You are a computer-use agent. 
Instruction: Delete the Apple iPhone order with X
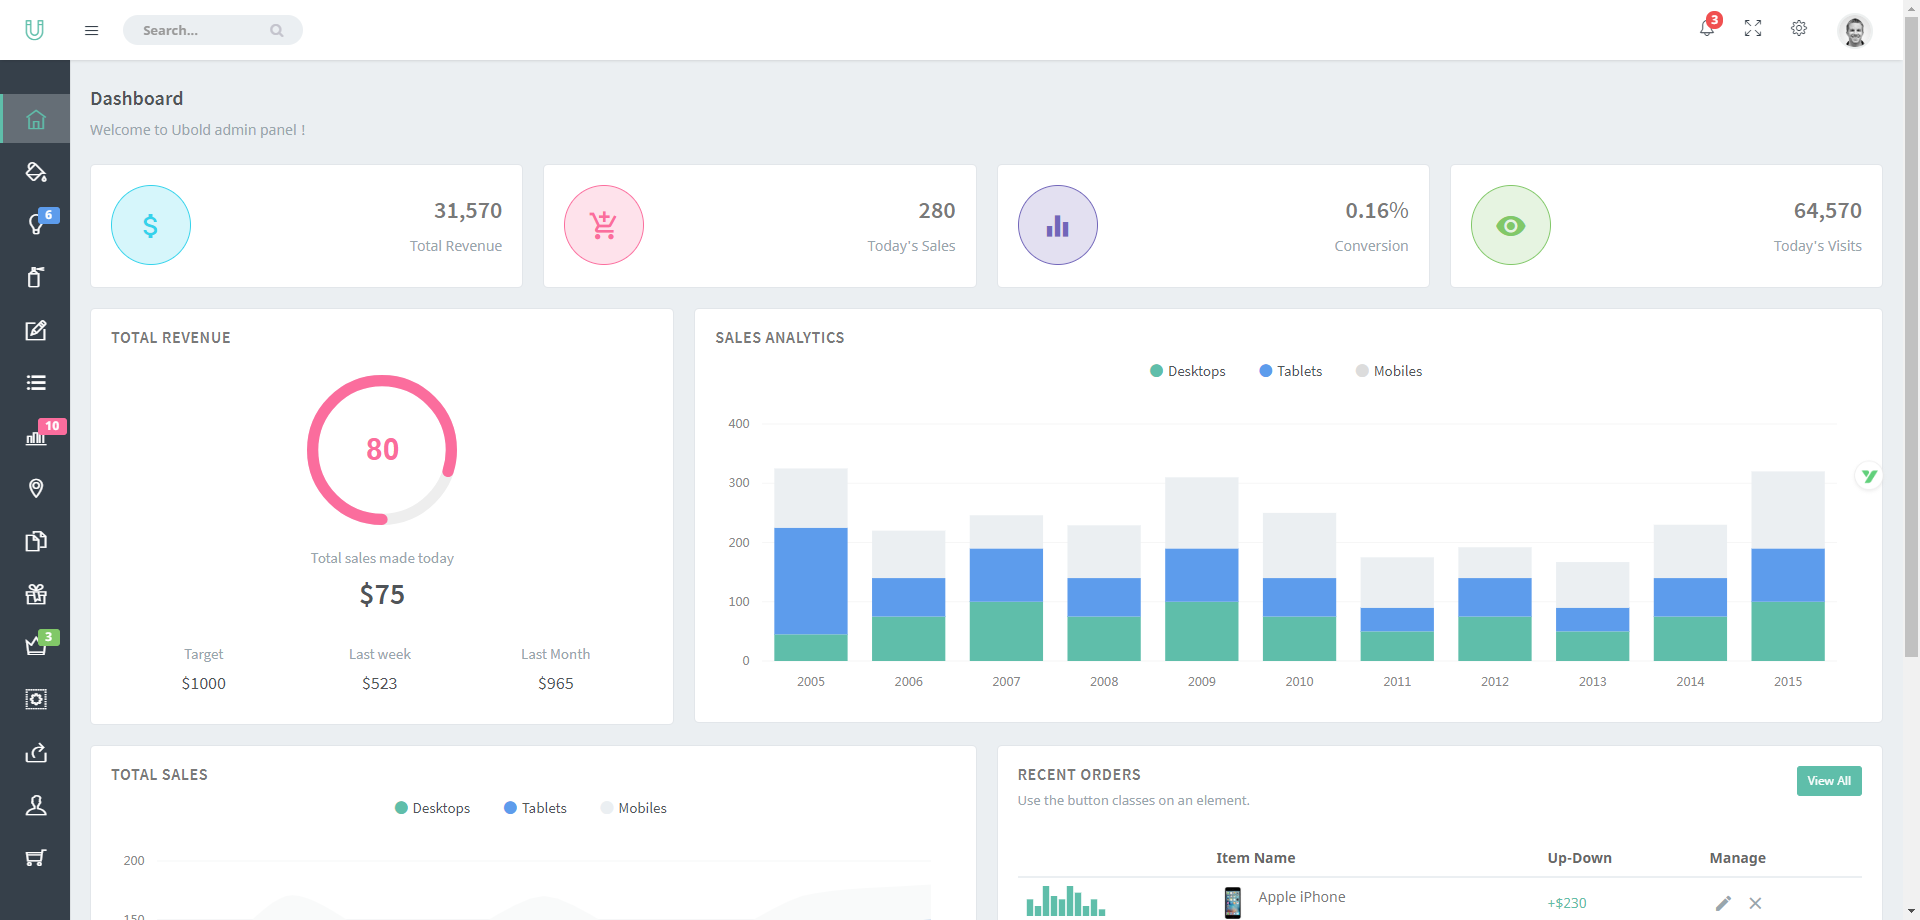(1755, 903)
